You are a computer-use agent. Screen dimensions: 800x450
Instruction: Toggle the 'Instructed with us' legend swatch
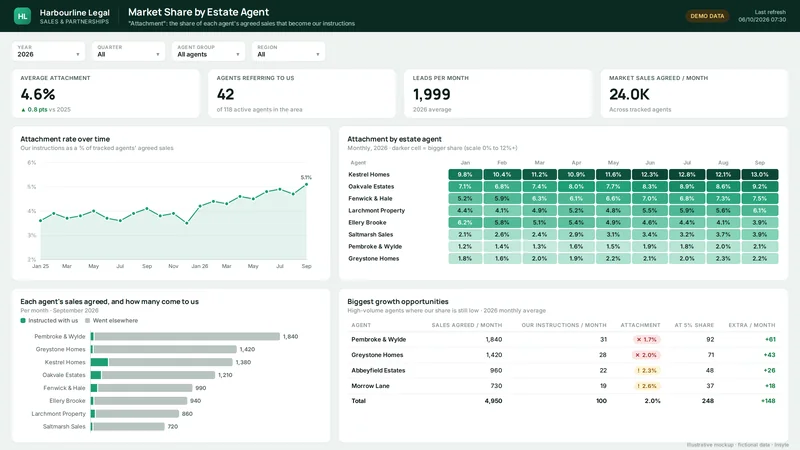23,321
